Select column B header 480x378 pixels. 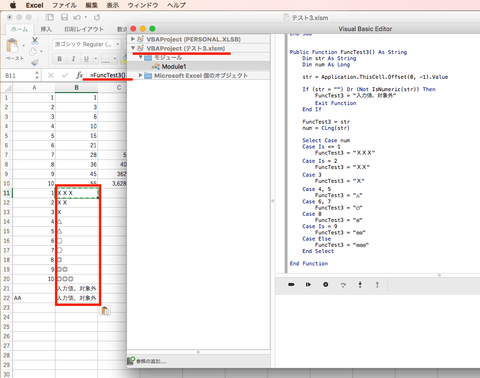[x=76, y=88]
